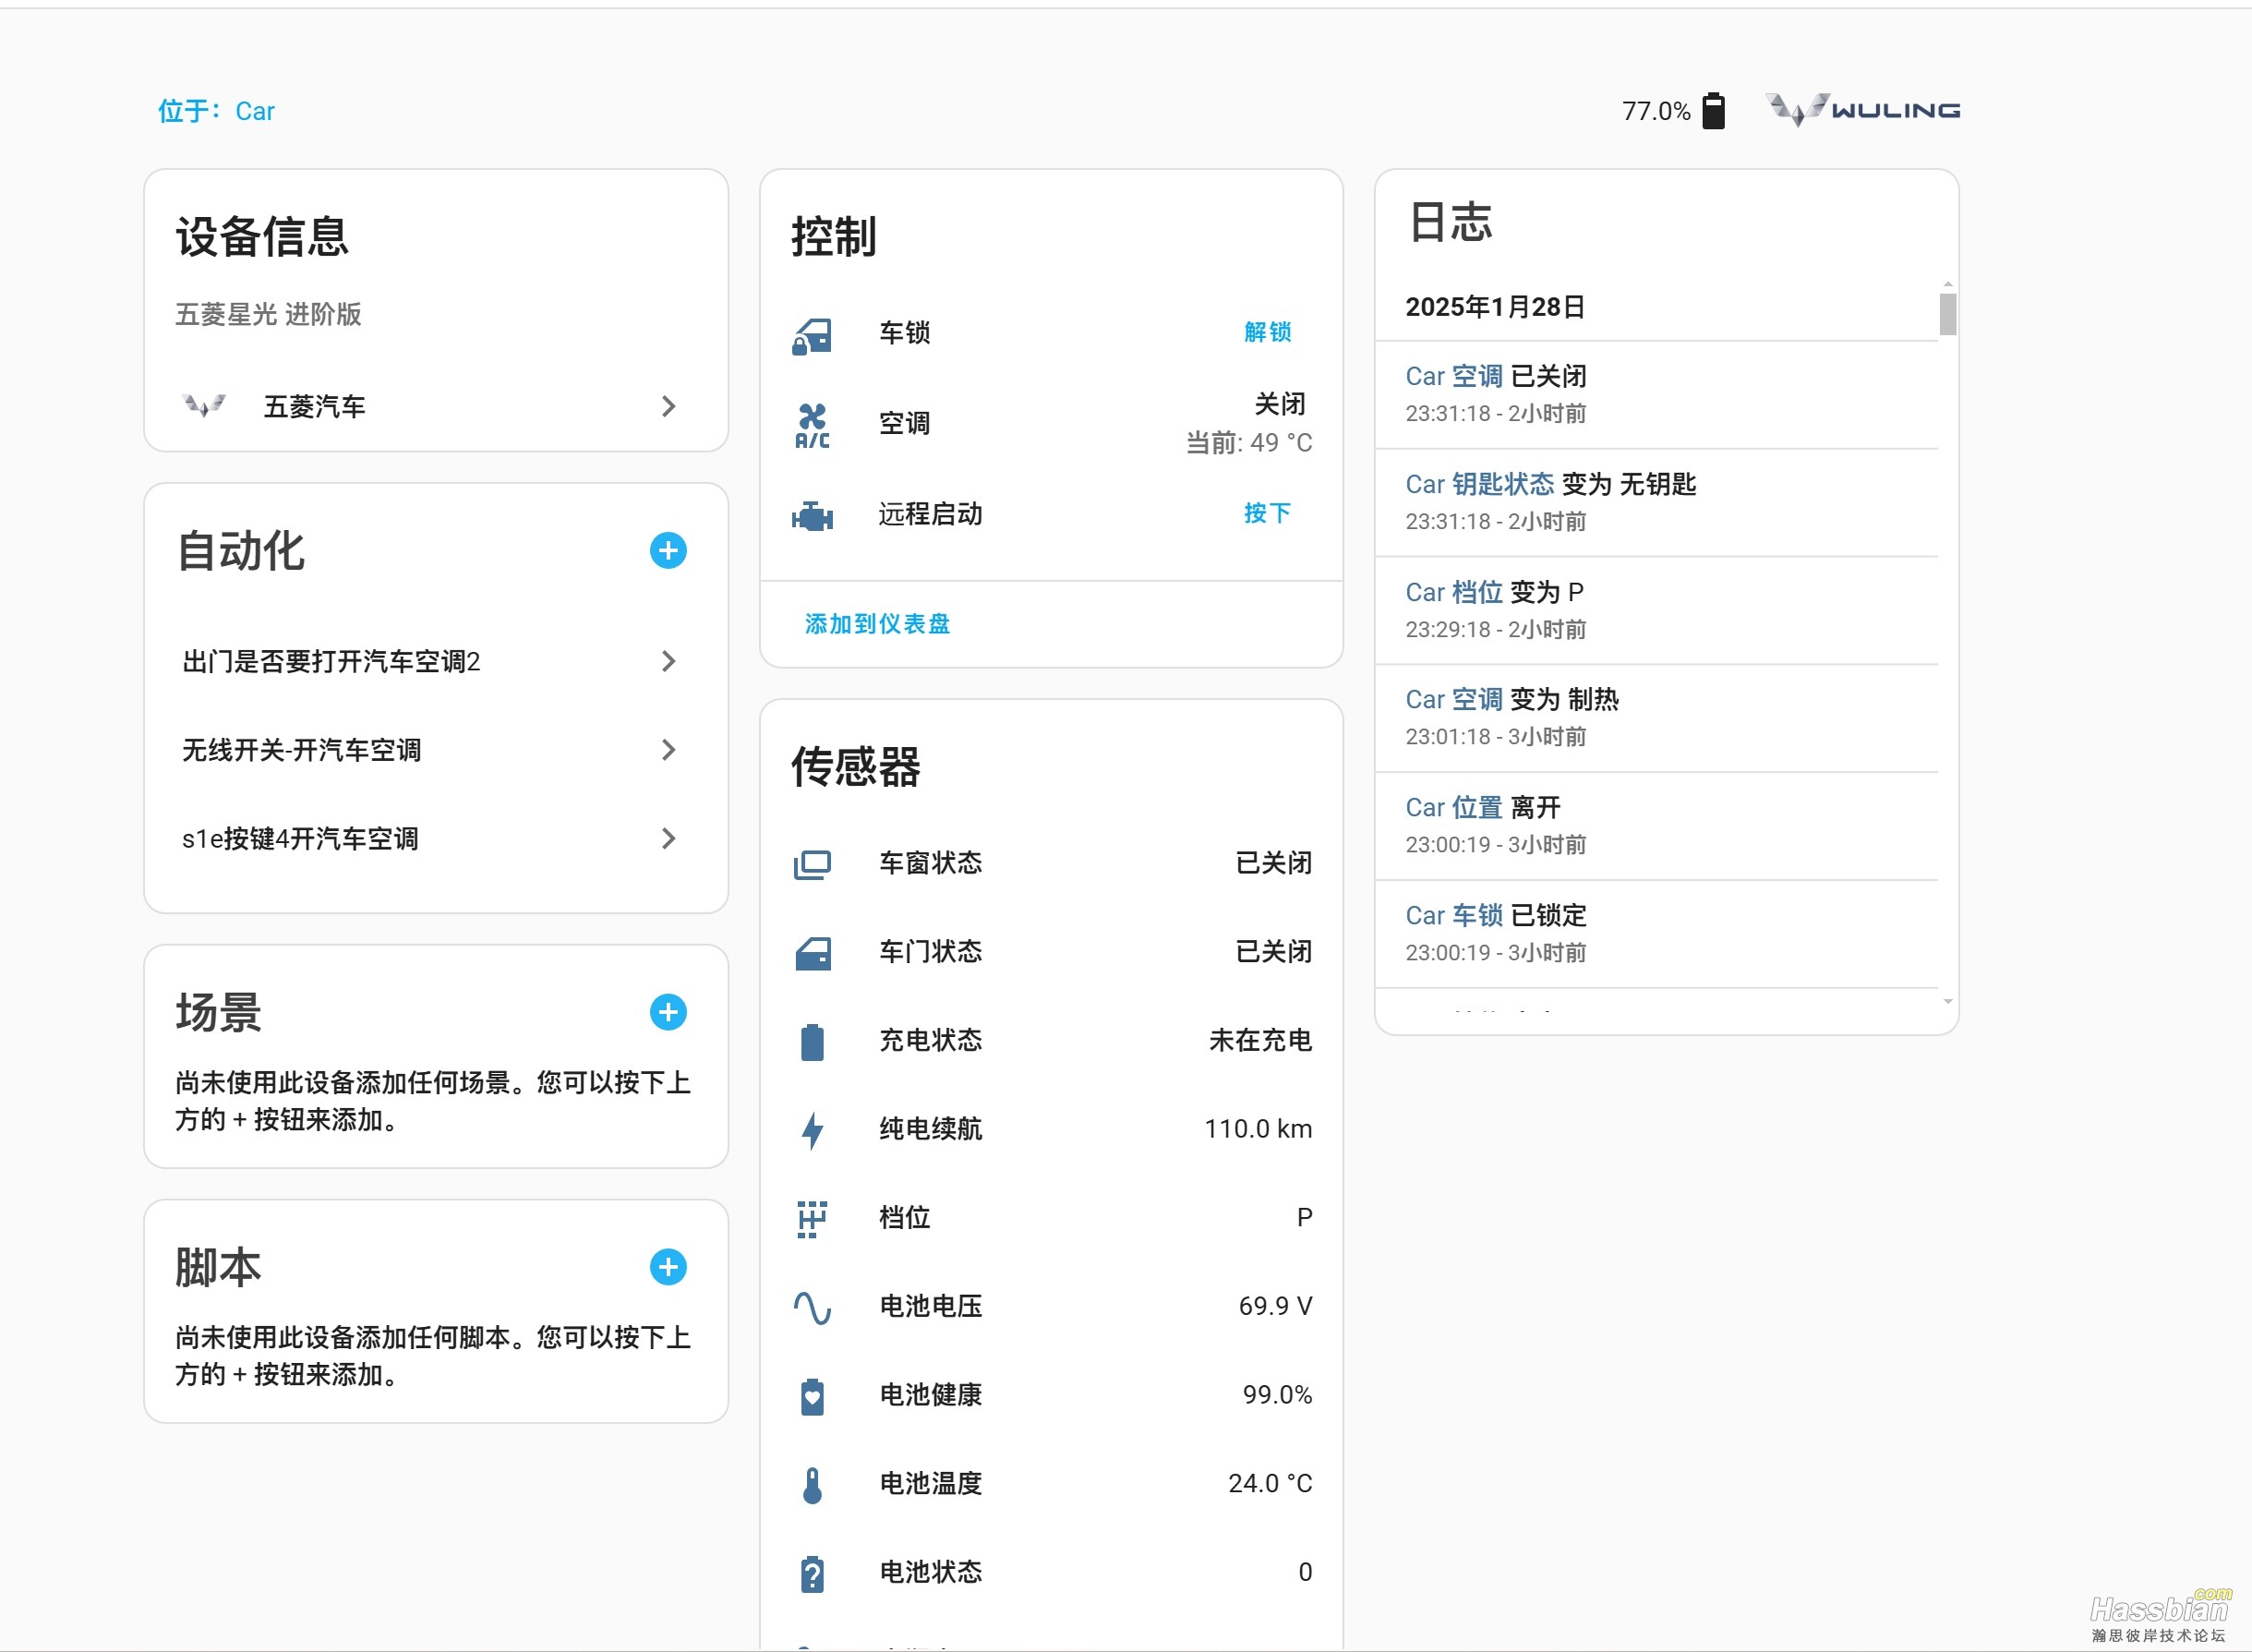Click the 77.0% battery percentage text
This screenshot has width=2252, height=1652.
click(x=1655, y=111)
